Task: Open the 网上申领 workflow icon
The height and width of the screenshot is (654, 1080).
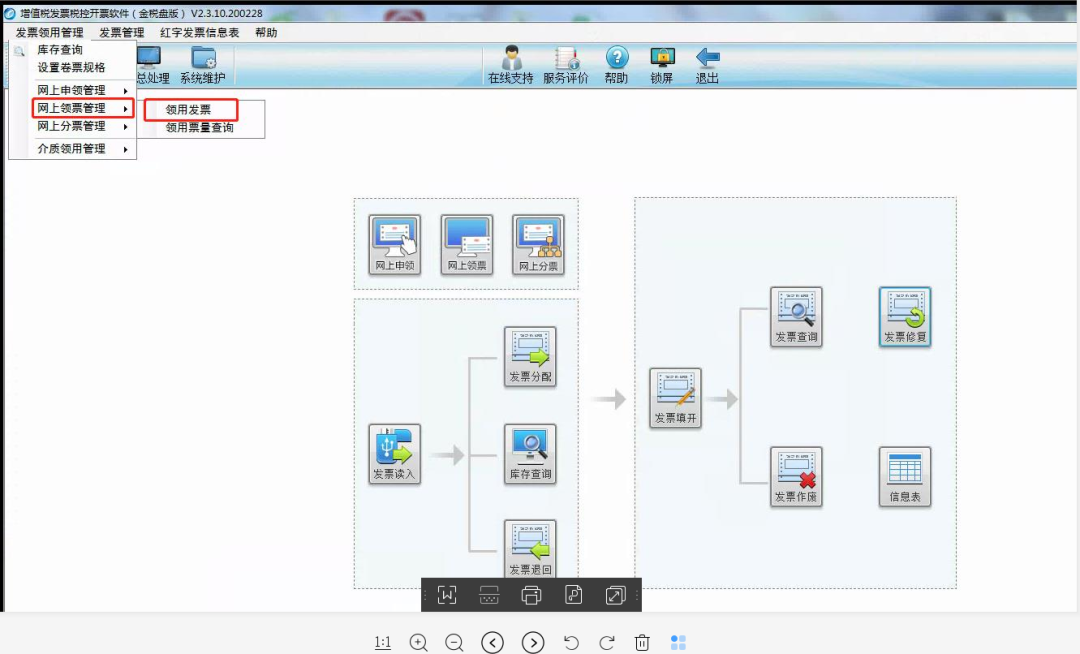Action: coord(395,244)
